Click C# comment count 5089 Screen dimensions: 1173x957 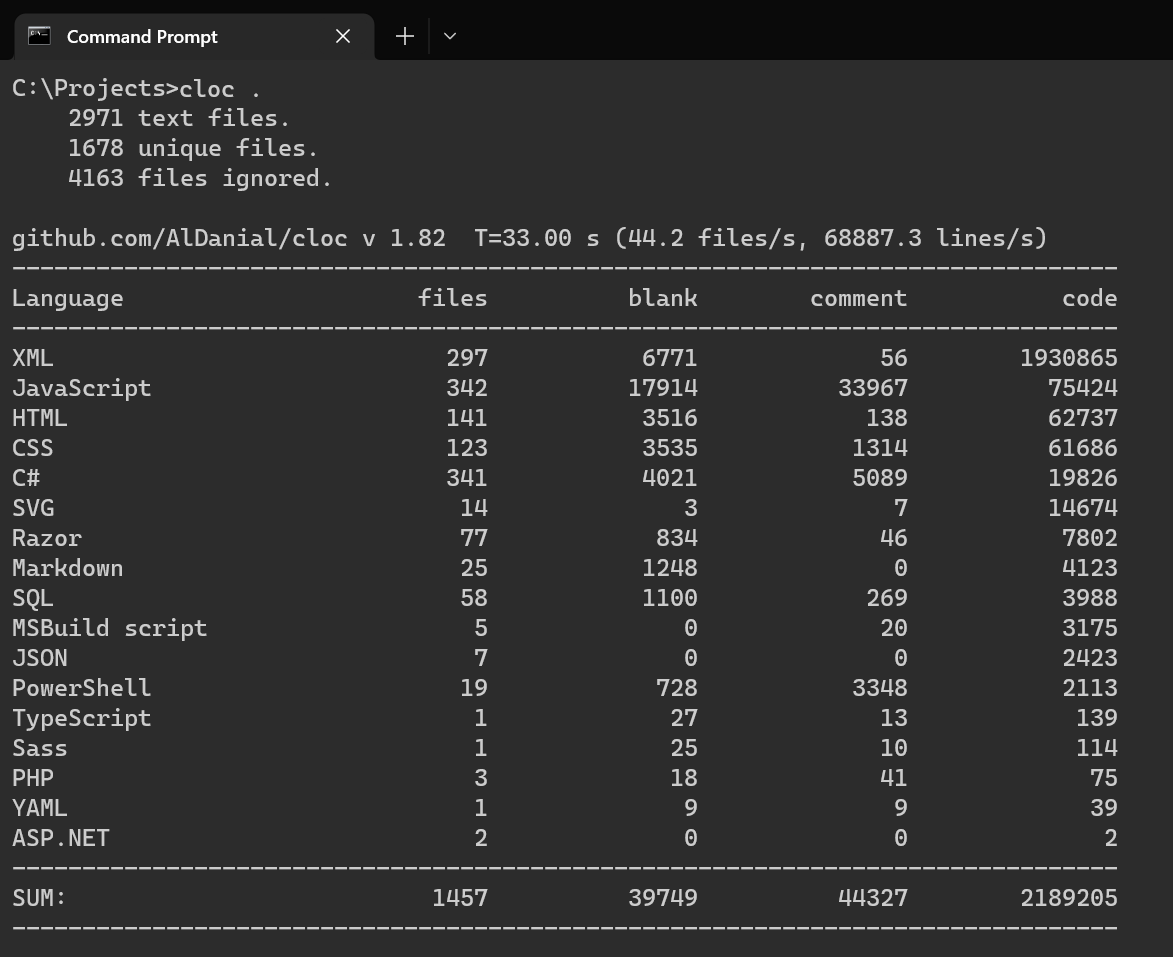[879, 477]
